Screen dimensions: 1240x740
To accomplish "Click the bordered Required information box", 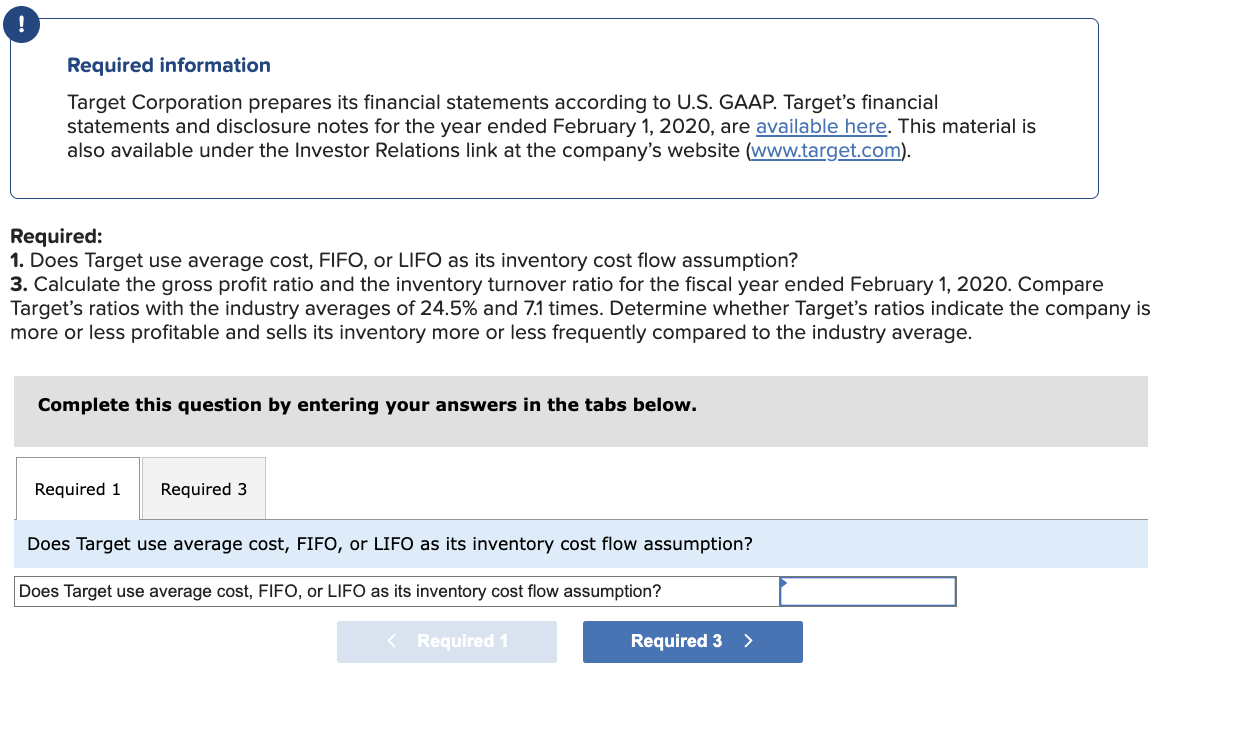I will pos(554,108).
